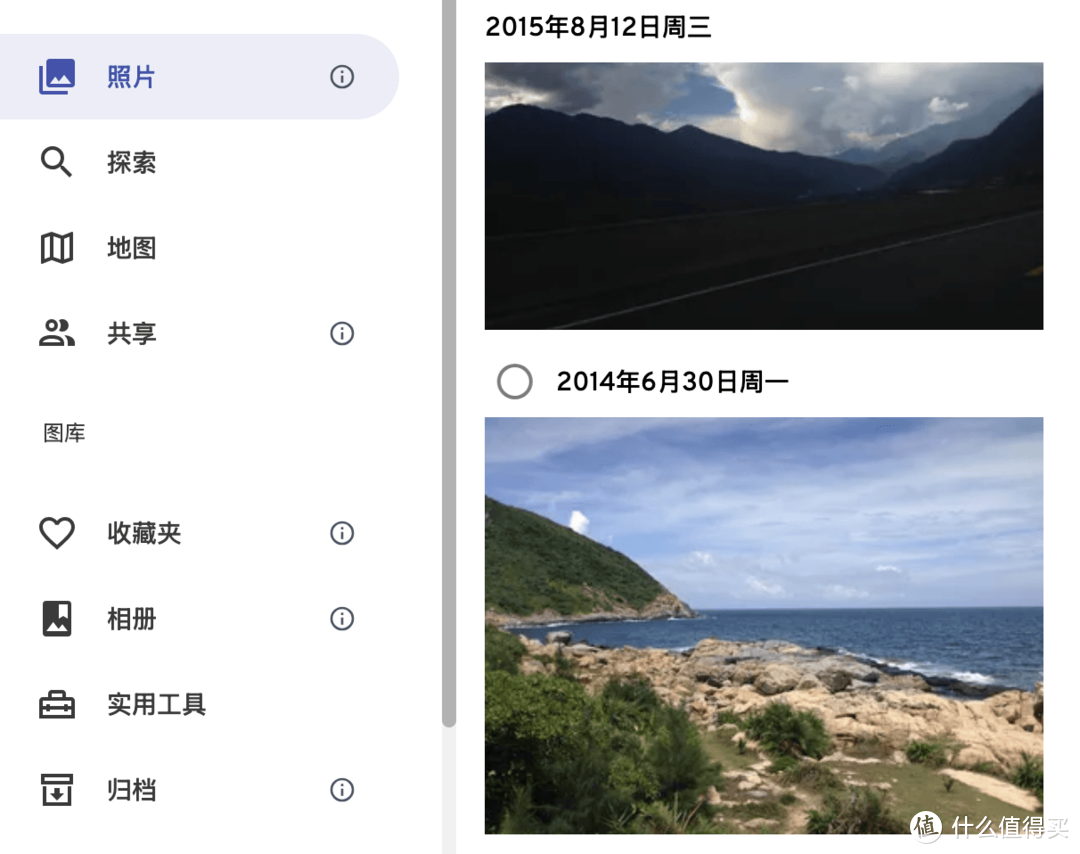Click the Utilities (实用工具) toolbox icon
Viewport: 1080px width, 854px height.
(x=56, y=705)
